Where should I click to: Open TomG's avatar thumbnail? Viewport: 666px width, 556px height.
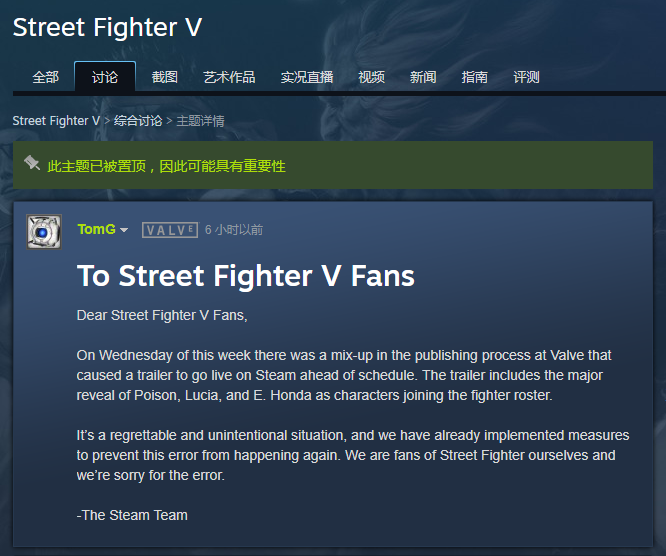click(x=43, y=231)
